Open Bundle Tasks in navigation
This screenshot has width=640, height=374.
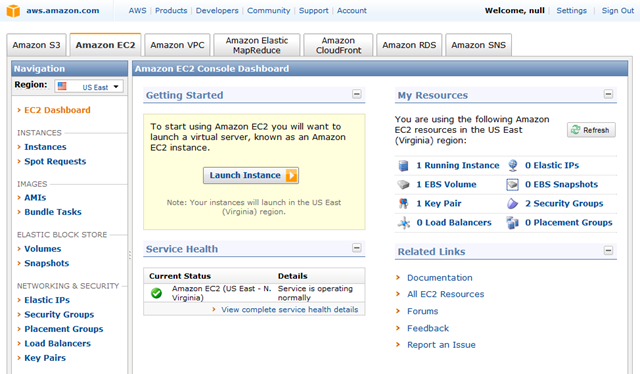coord(53,212)
